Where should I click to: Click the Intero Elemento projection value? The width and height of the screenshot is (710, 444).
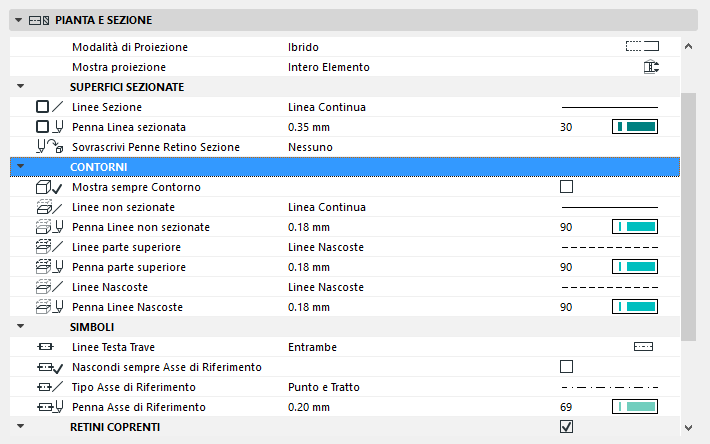pyautogui.click(x=328, y=67)
